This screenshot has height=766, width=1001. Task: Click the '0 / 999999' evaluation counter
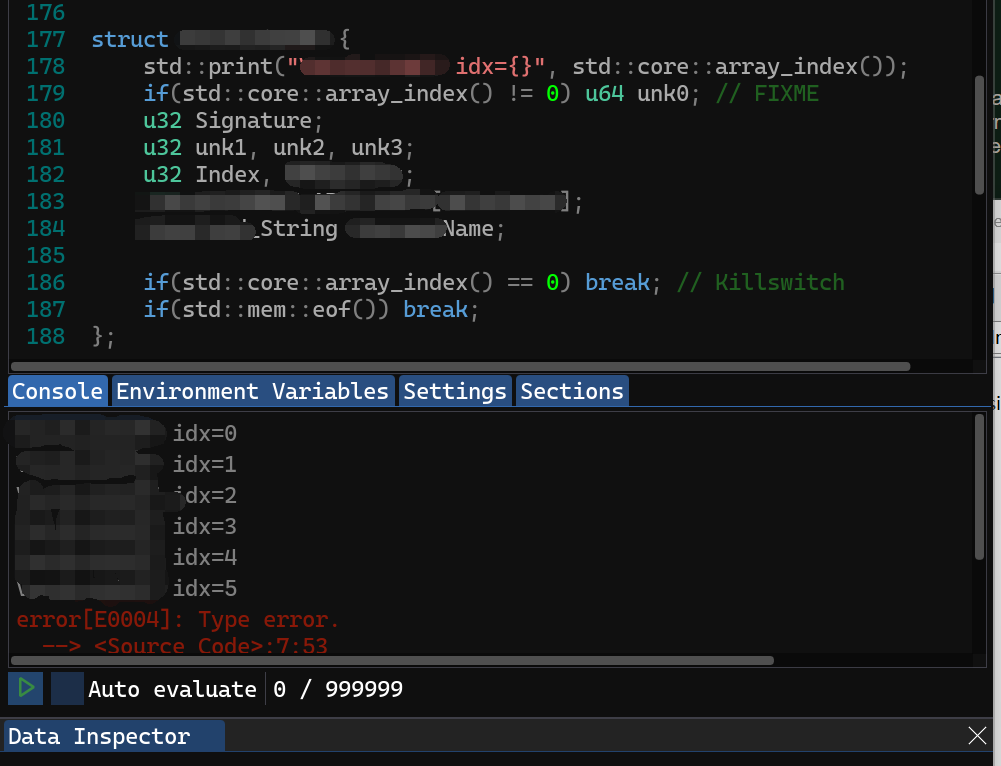point(338,689)
